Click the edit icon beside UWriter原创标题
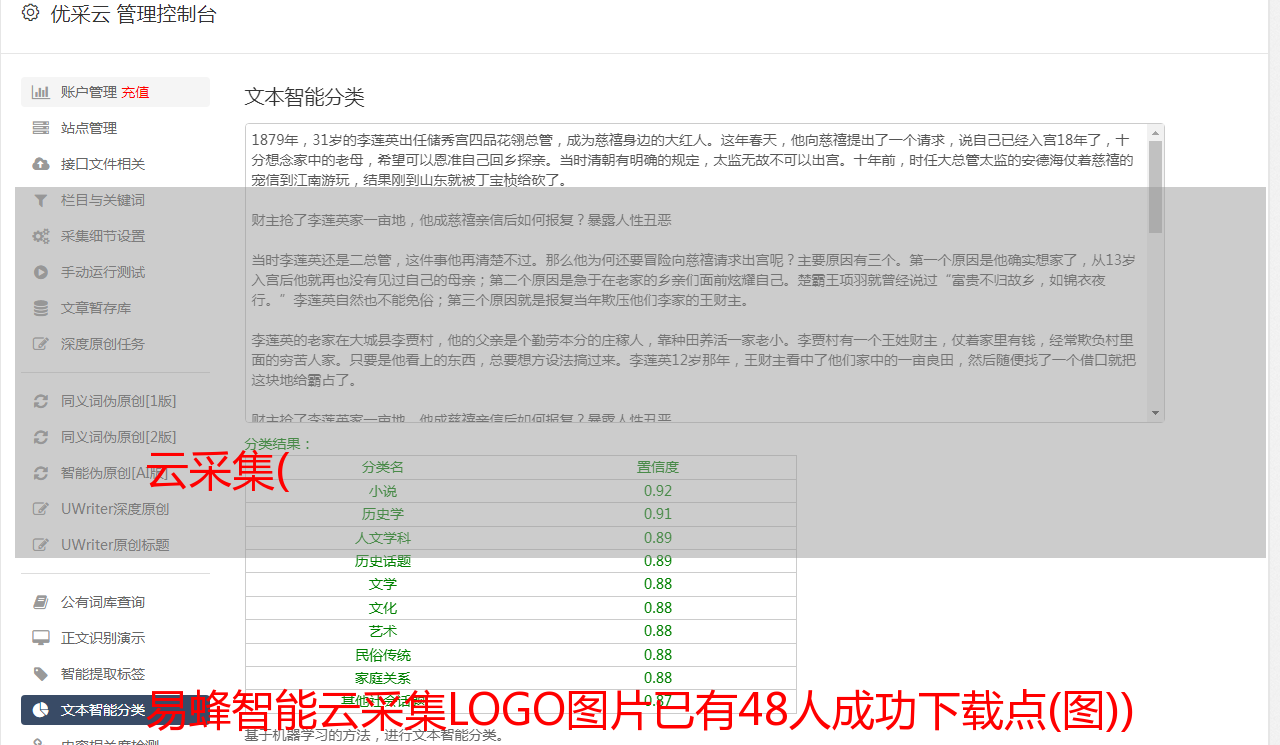Image resolution: width=1280 pixels, height=745 pixels. [41, 545]
